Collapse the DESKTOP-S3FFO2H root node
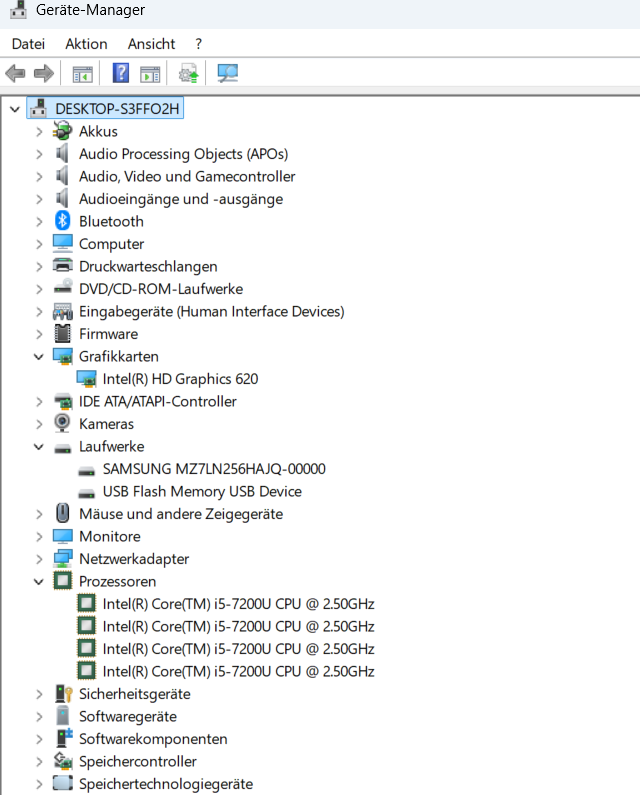Screen dimensions: 640x795 (15, 109)
